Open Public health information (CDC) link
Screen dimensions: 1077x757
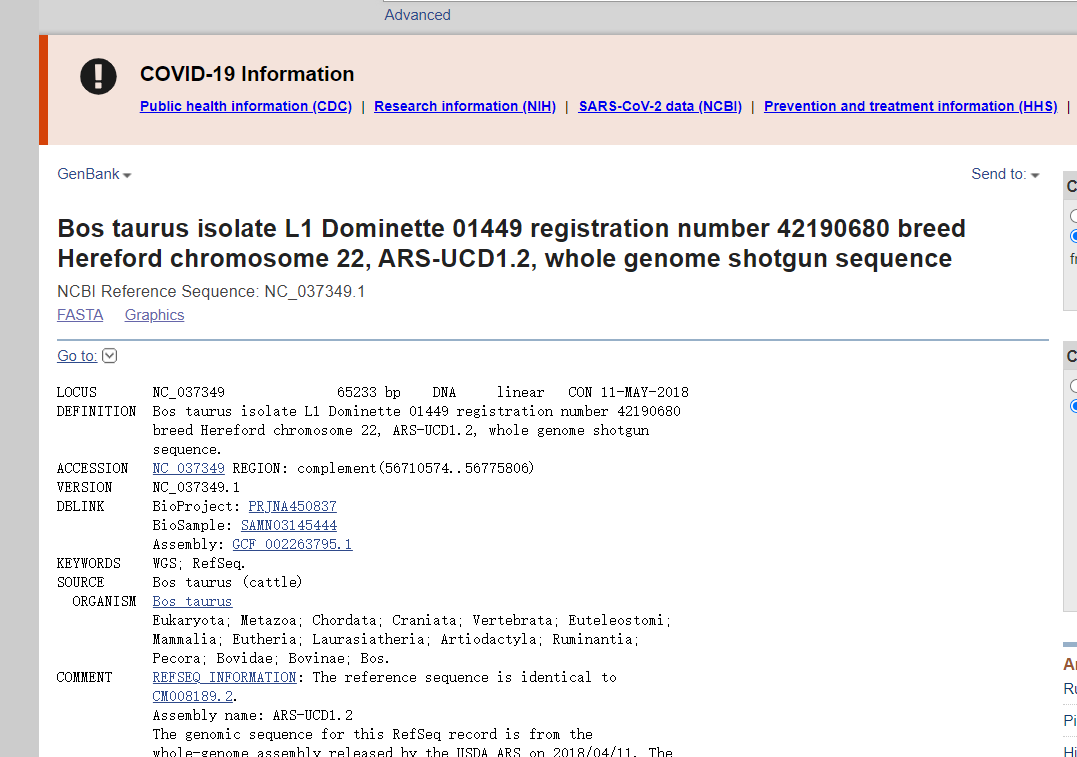pos(246,106)
